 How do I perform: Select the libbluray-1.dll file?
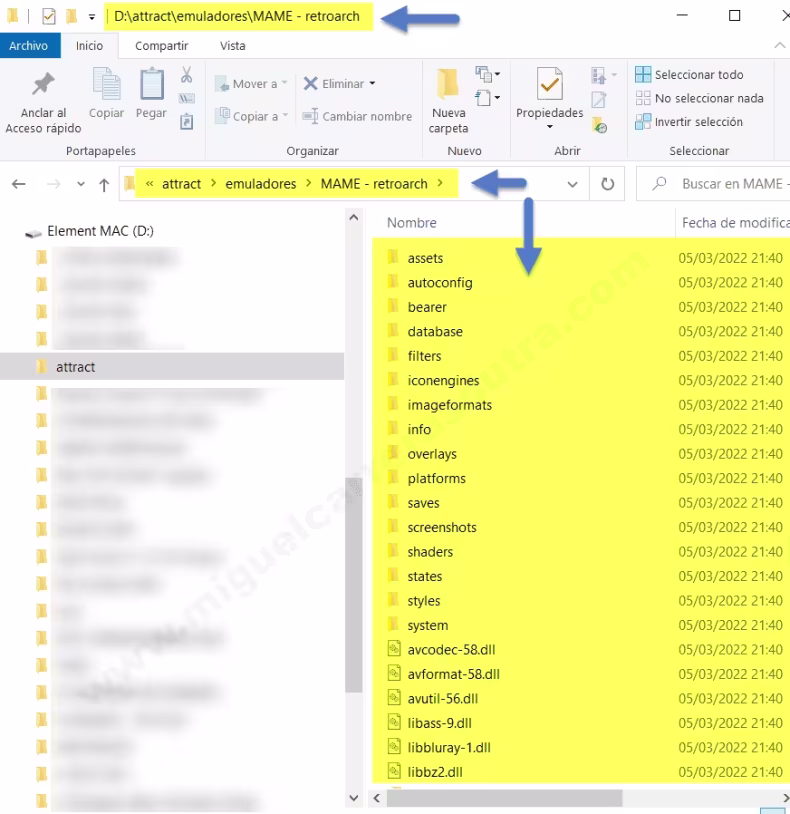581,747
